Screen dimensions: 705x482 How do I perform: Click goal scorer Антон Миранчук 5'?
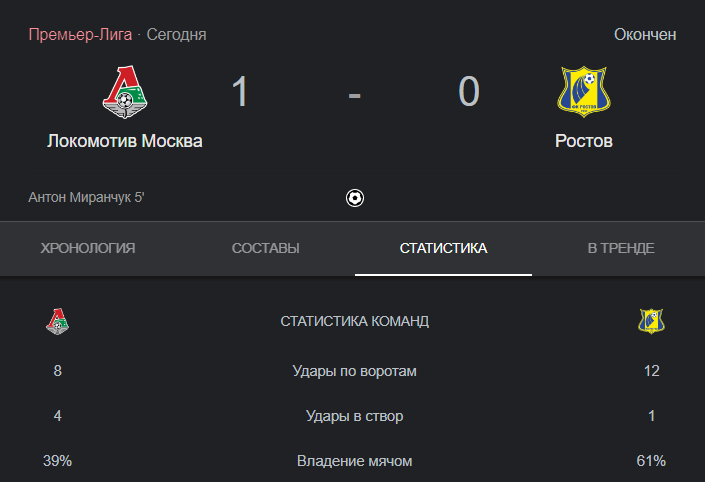coord(88,198)
